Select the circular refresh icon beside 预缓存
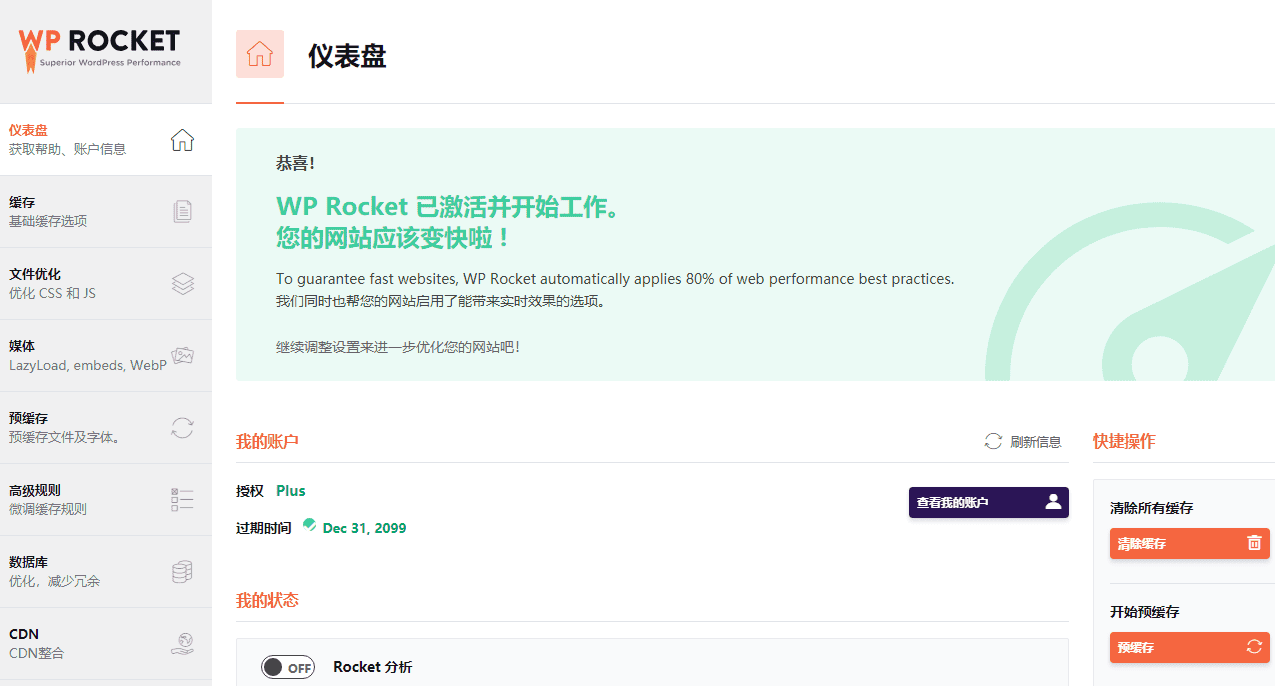Viewport: 1275px width, 686px height. click(182, 427)
